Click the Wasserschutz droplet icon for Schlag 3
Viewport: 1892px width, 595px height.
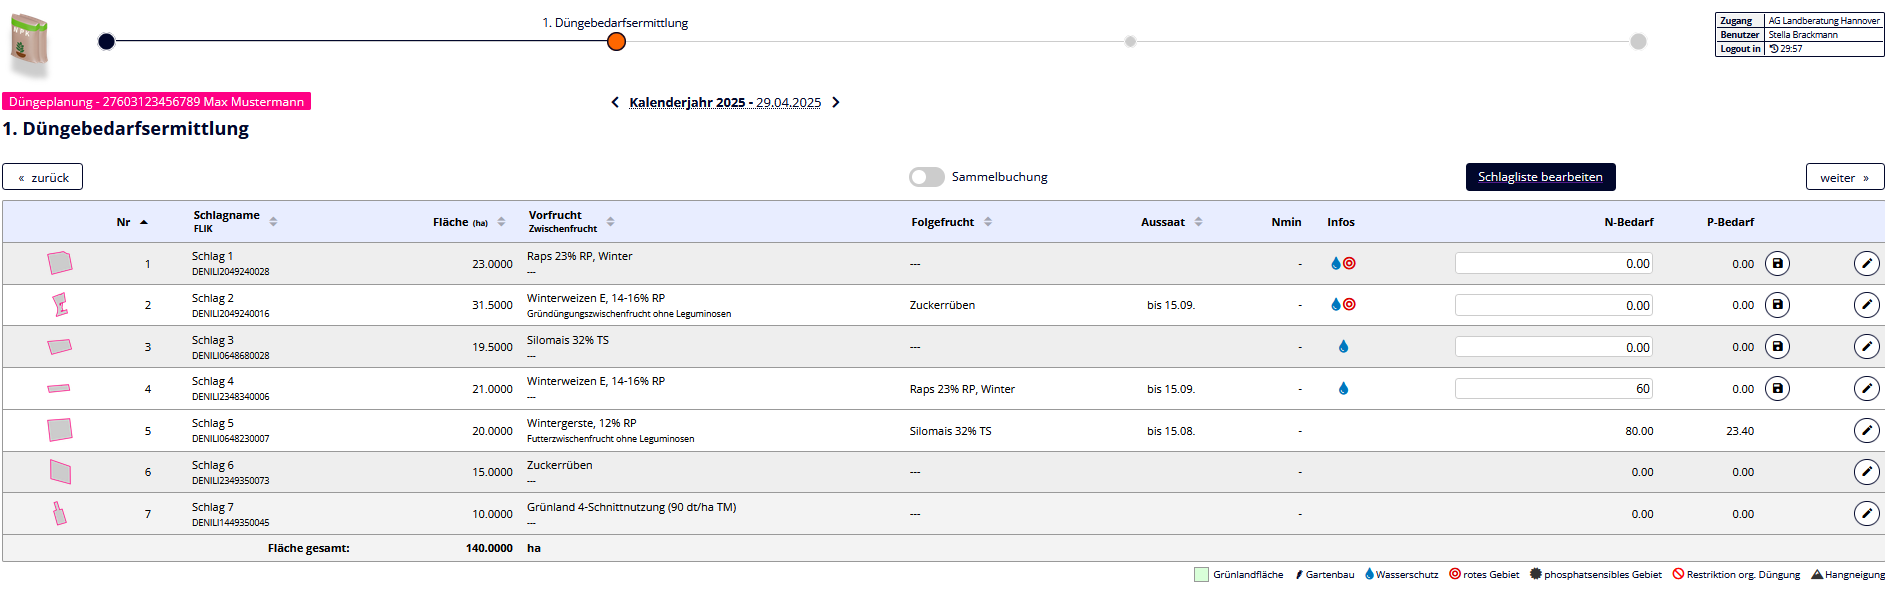[x=1343, y=347]
